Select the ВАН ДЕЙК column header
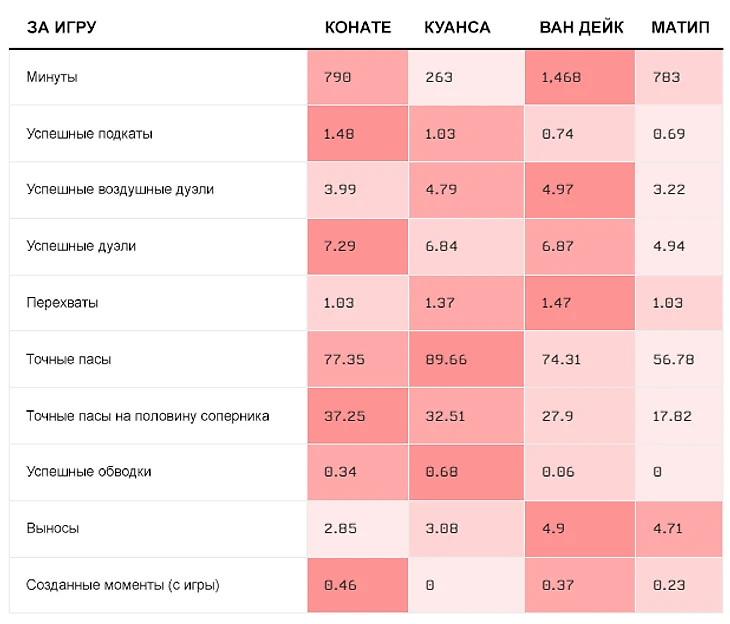 [581, 27]
